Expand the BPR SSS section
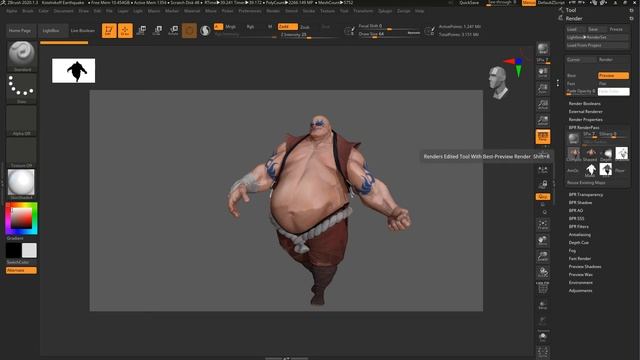Viewport: 640px width, 360px height. (576, 218)
